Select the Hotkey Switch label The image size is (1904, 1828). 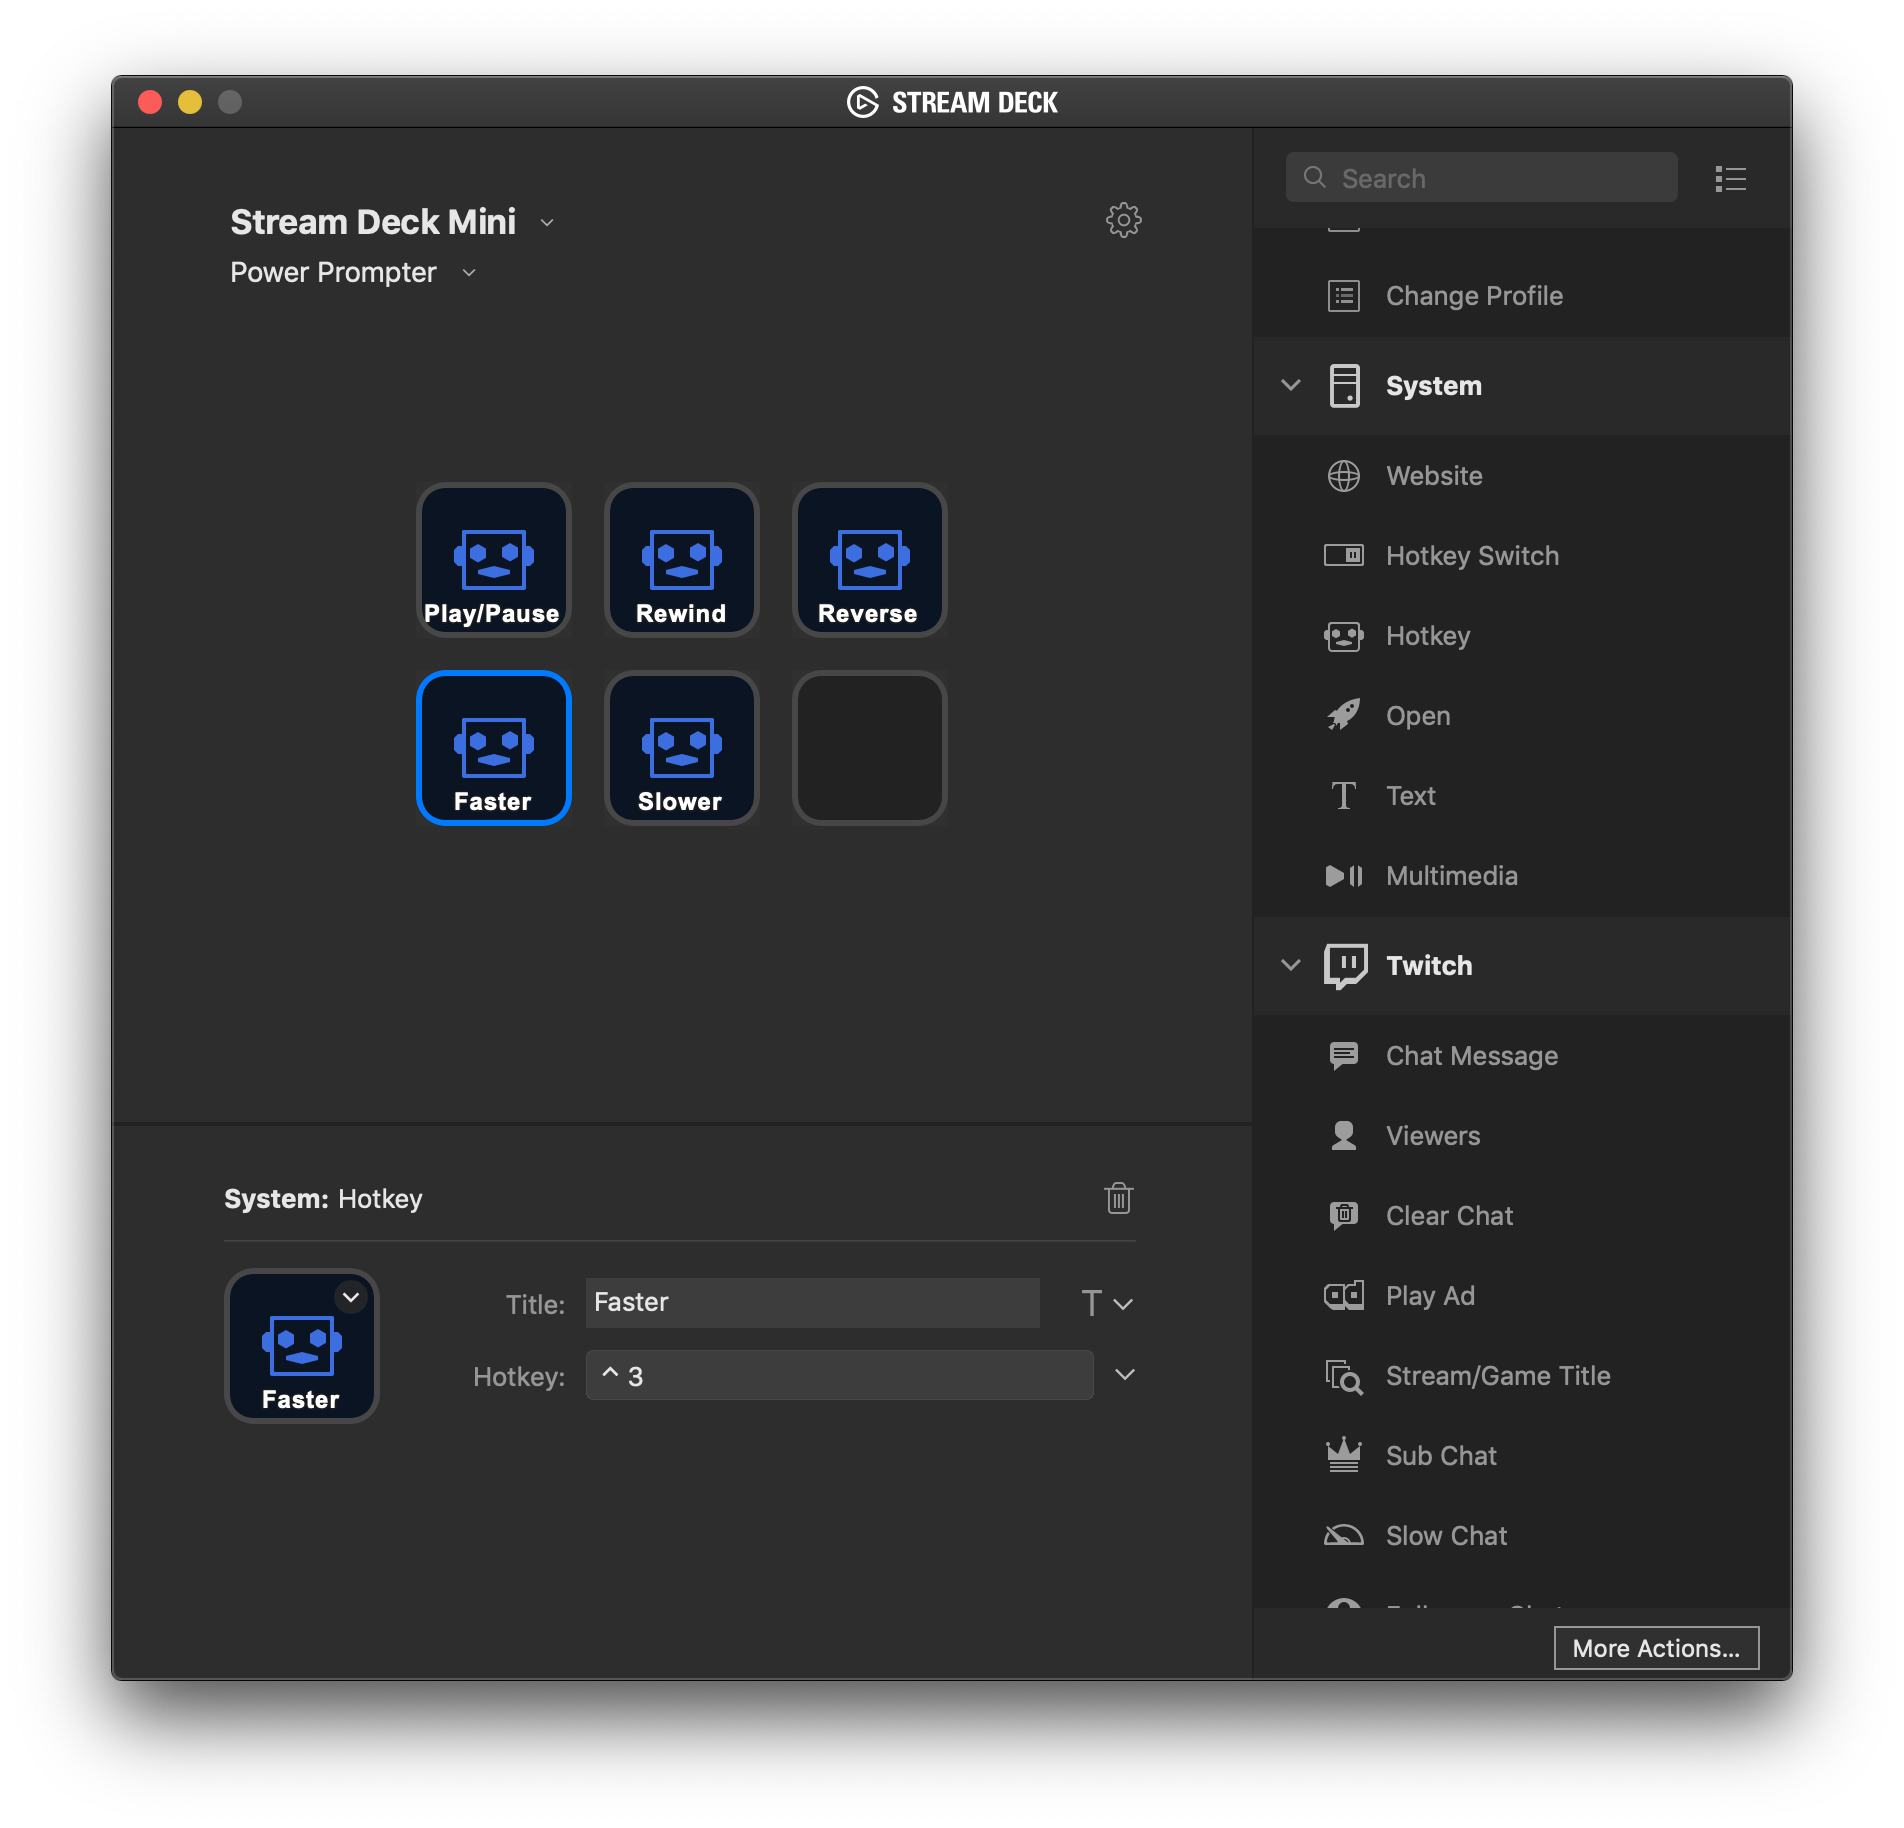click(1472, 556)
